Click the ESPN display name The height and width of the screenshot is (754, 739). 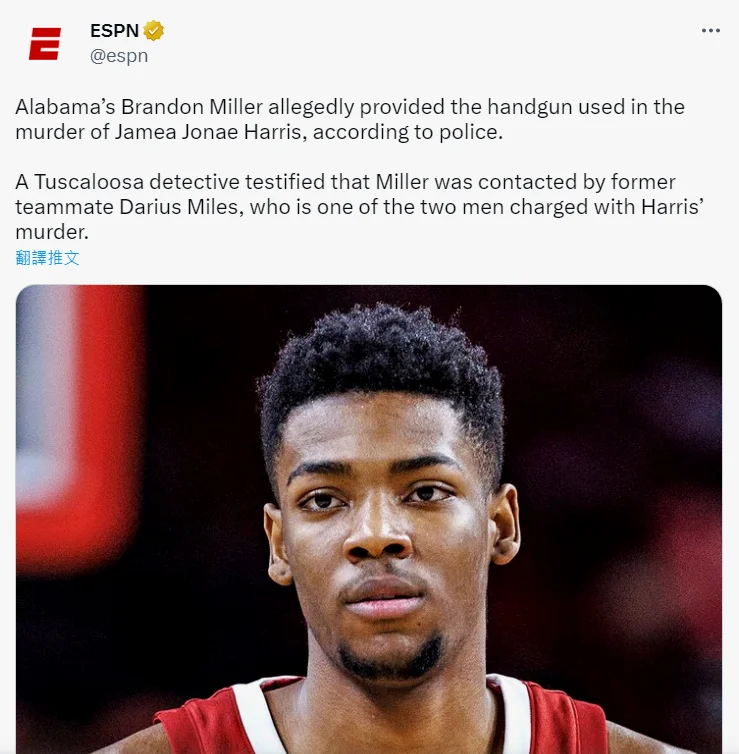pyautogui.click(x=114, y=31)
